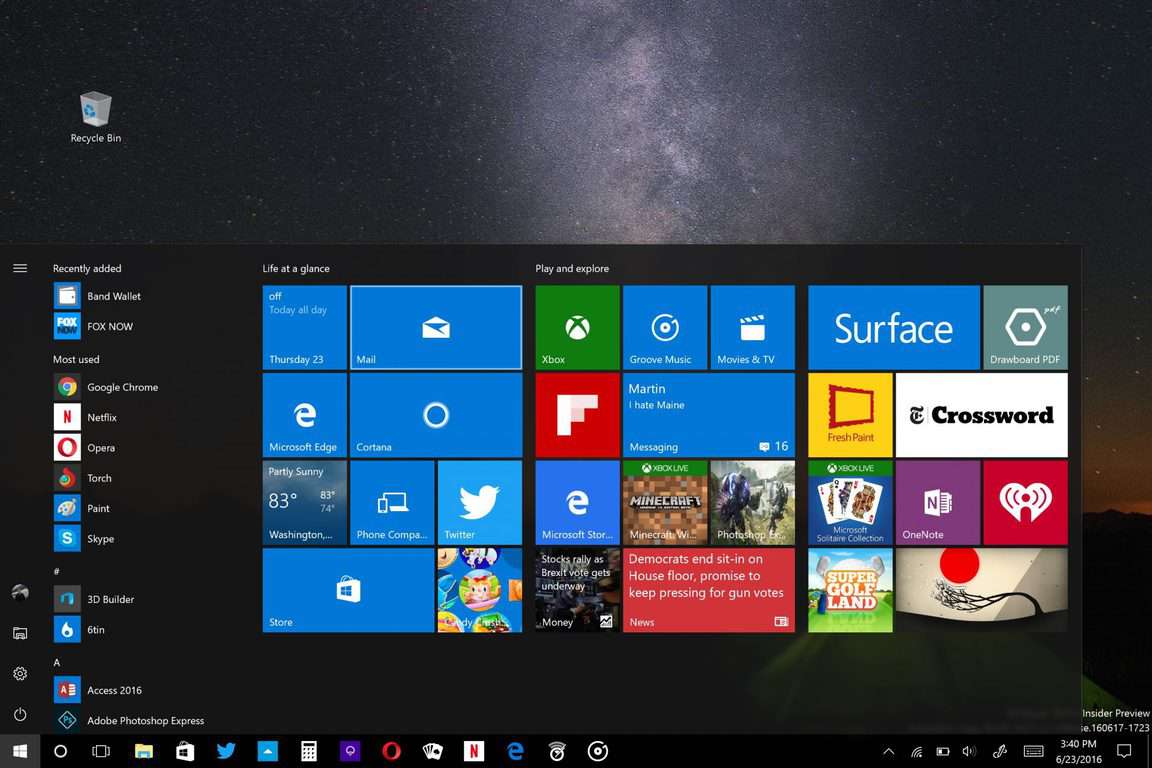The width and height of the screenshot is (1152, 768).
Task: Open Google Chrome from Most used
Action: pos(121,387)
